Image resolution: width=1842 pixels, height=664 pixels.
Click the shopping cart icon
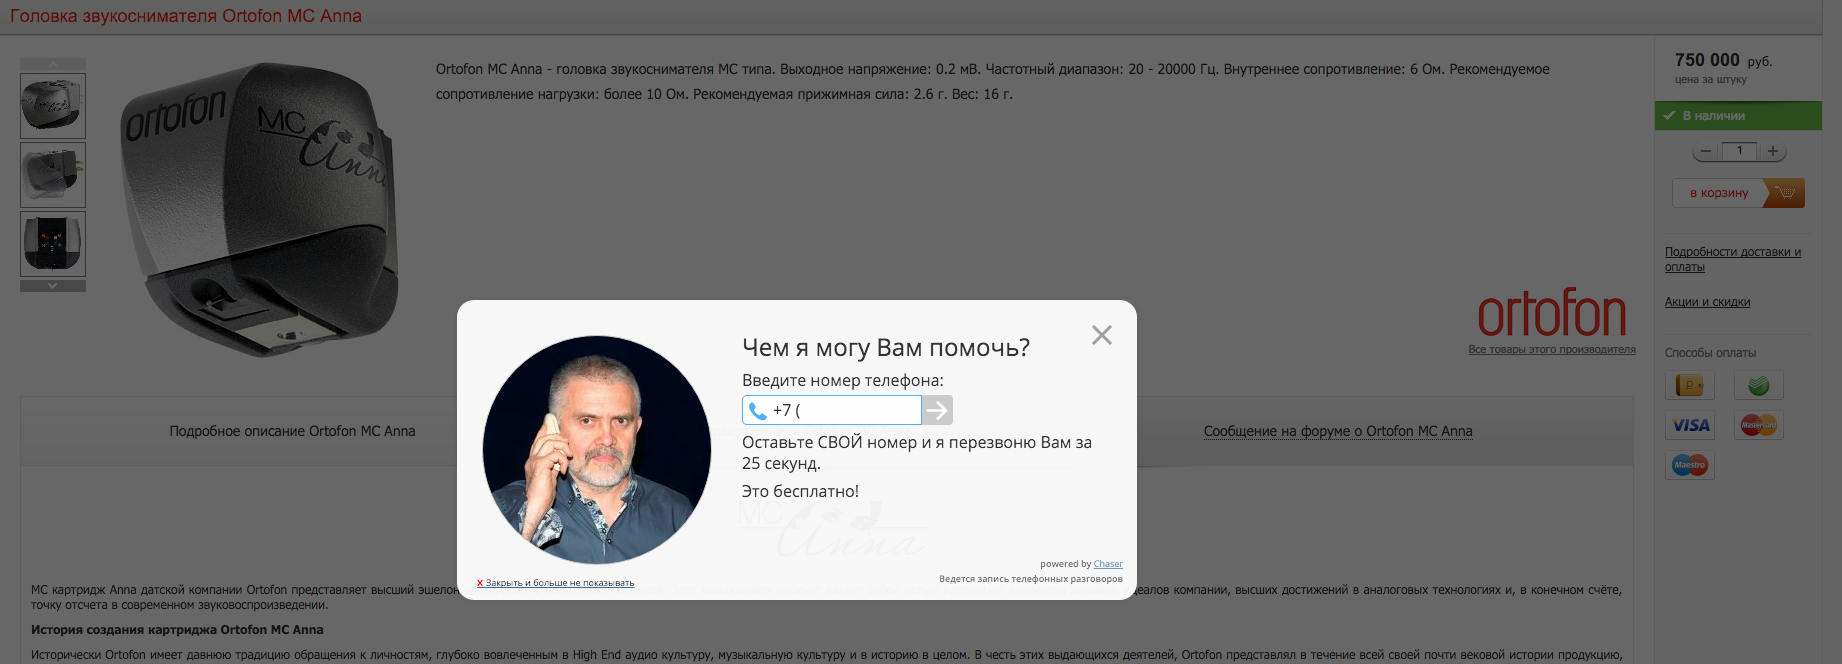click(x=1785, y=193)
